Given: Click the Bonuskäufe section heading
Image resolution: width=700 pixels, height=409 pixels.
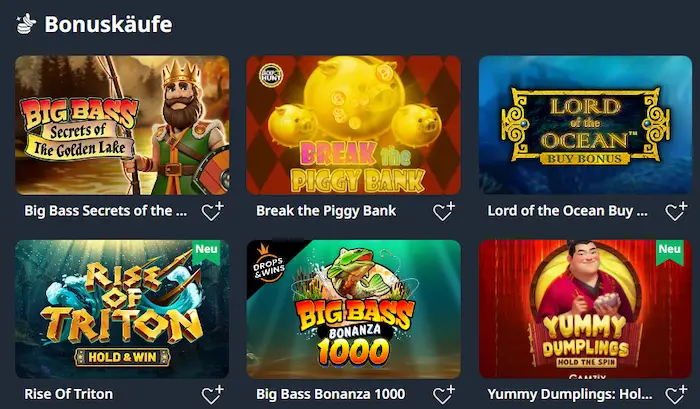Looking at the screenshot, I should (x=108, y=24).
